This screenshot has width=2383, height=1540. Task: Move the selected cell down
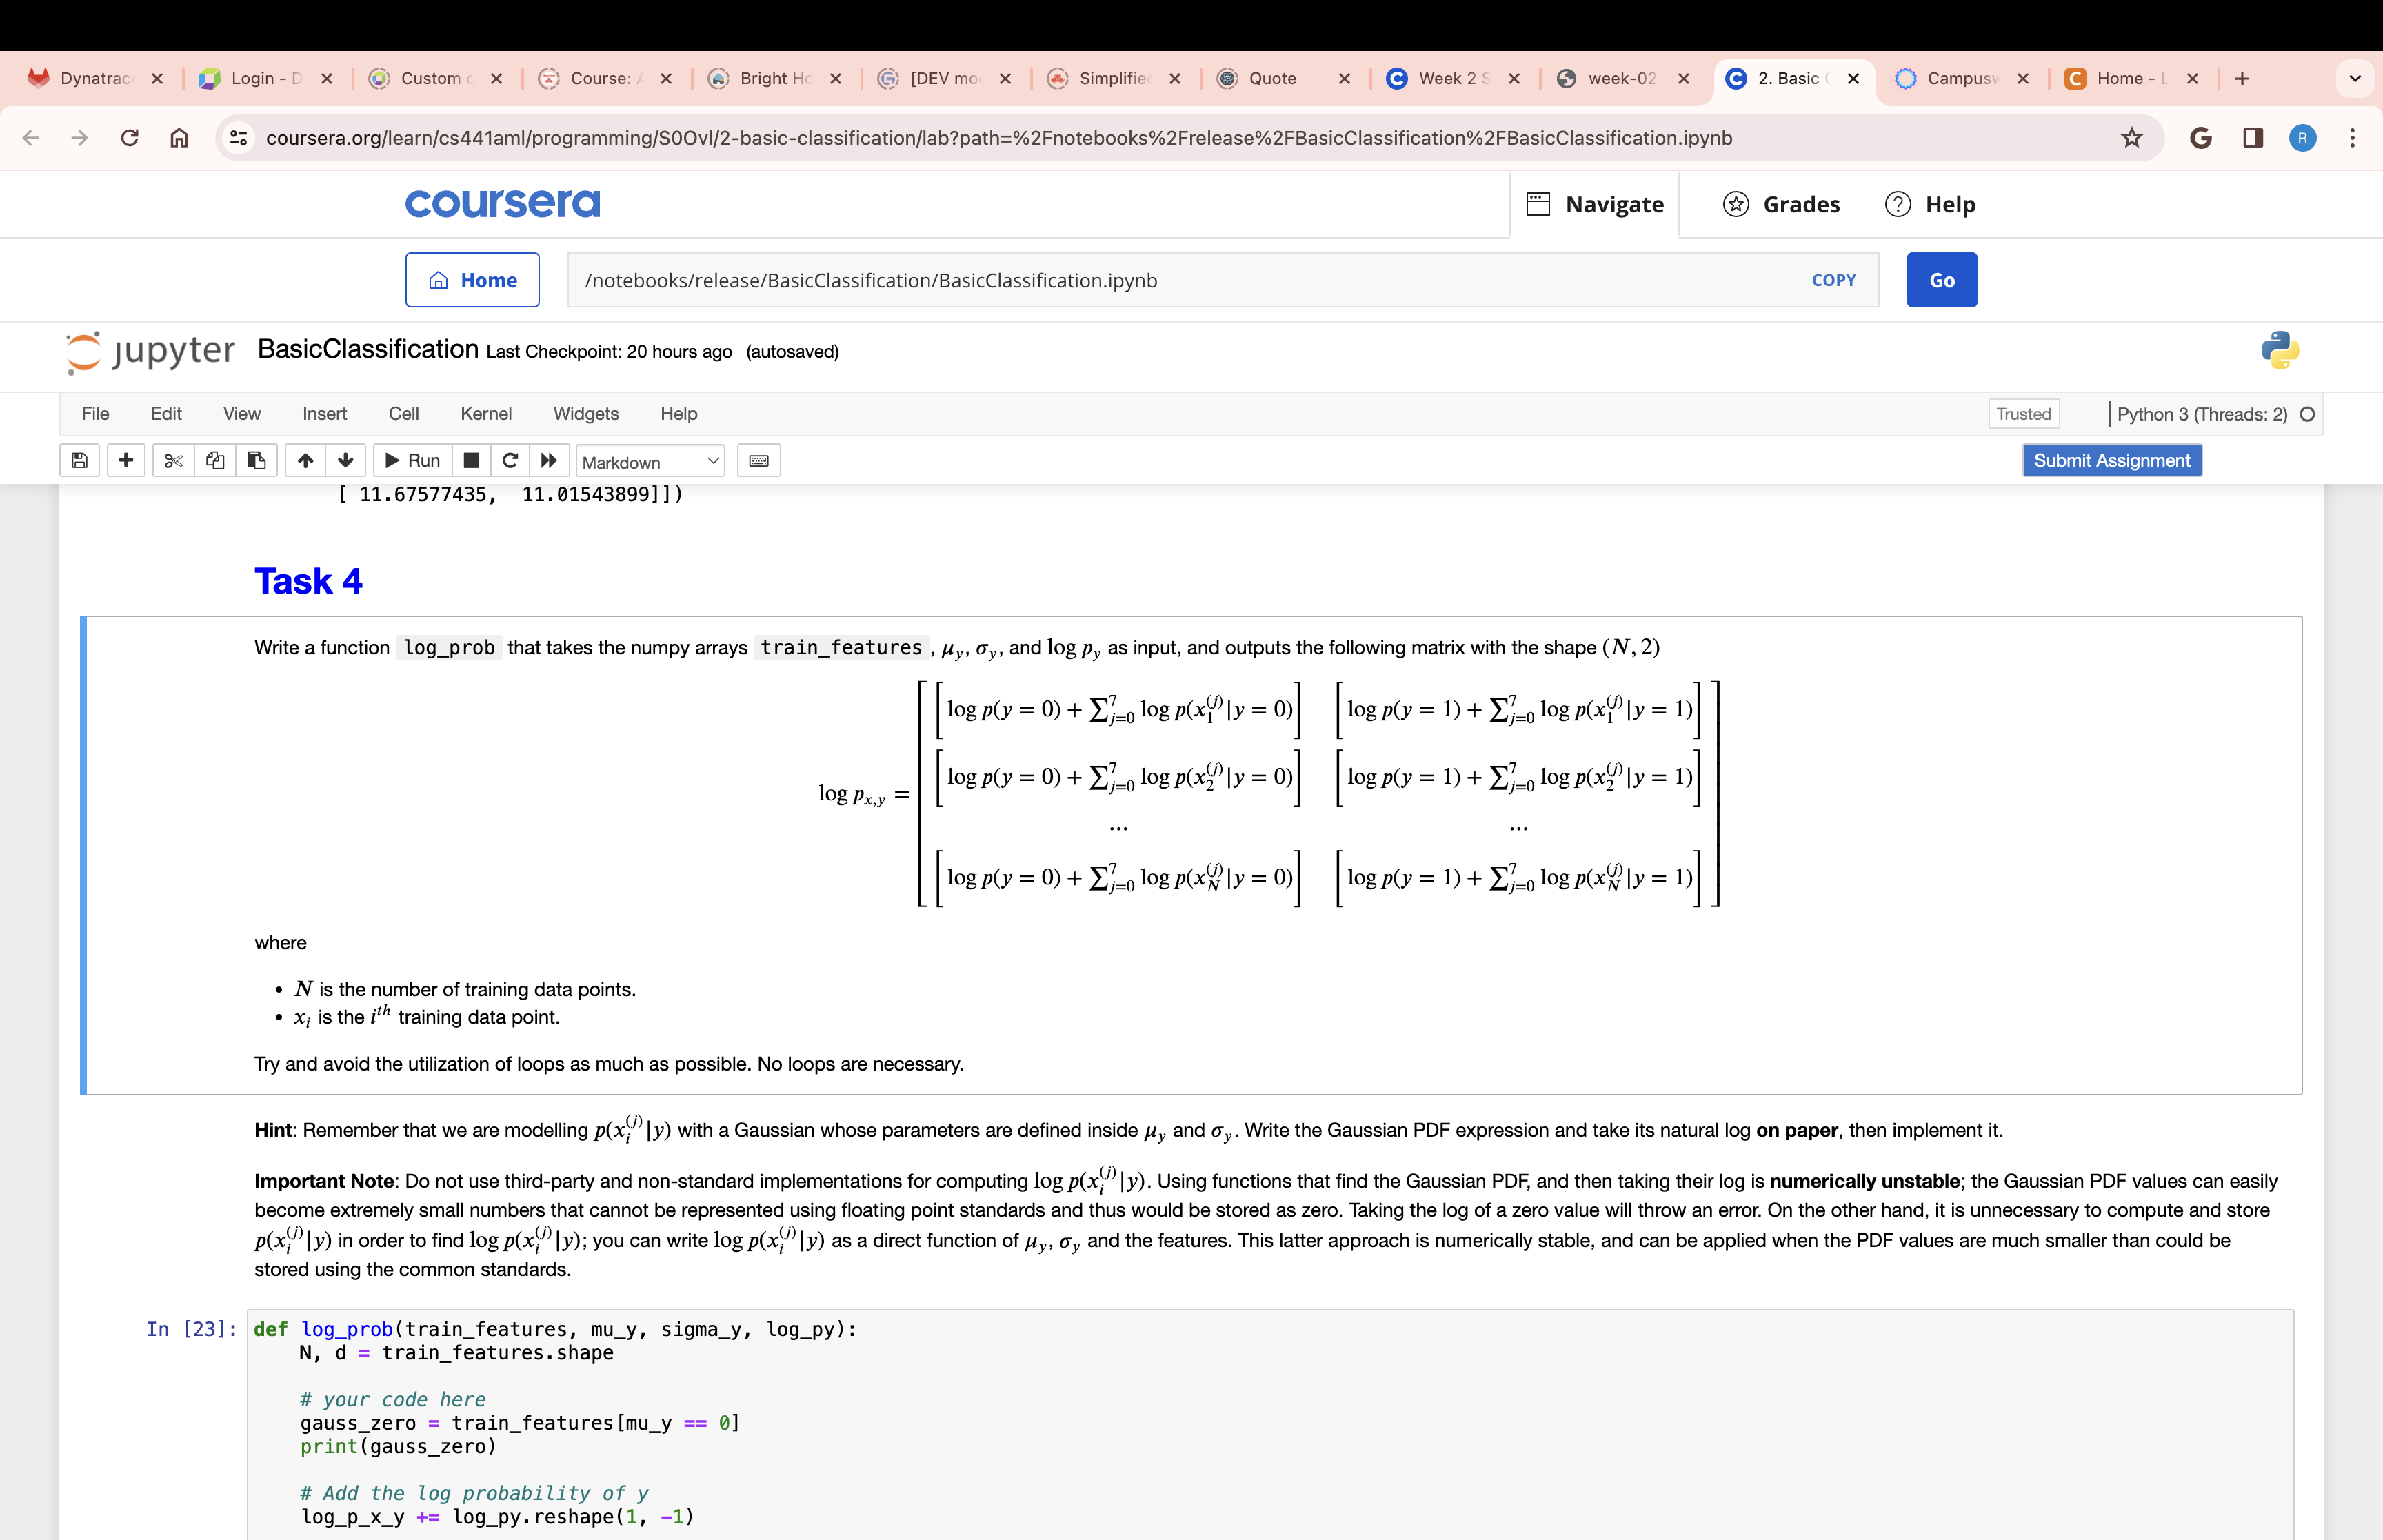[346, 460]
